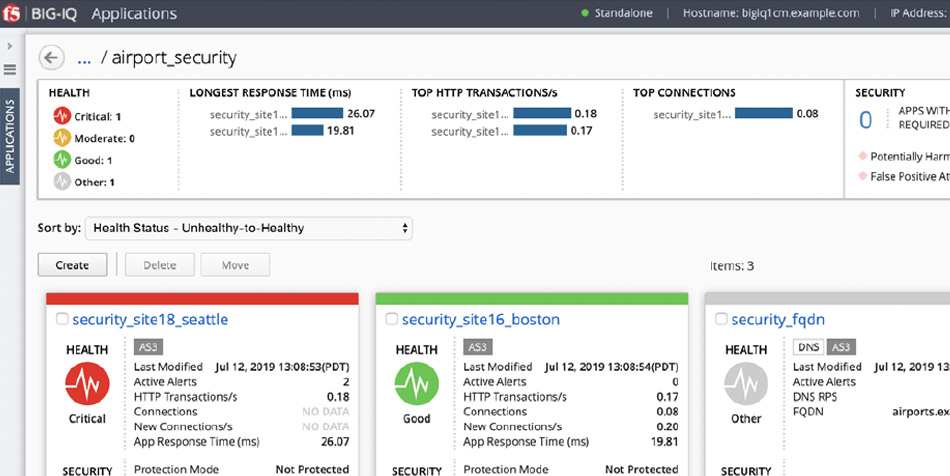Click the AS3 badge on boston card
The width and height of the screenshot is (950, 476).
478,347
